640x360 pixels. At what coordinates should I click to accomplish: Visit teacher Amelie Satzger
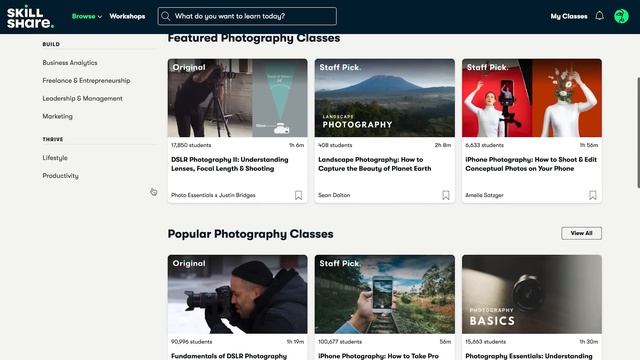click(x=484, y=195)
